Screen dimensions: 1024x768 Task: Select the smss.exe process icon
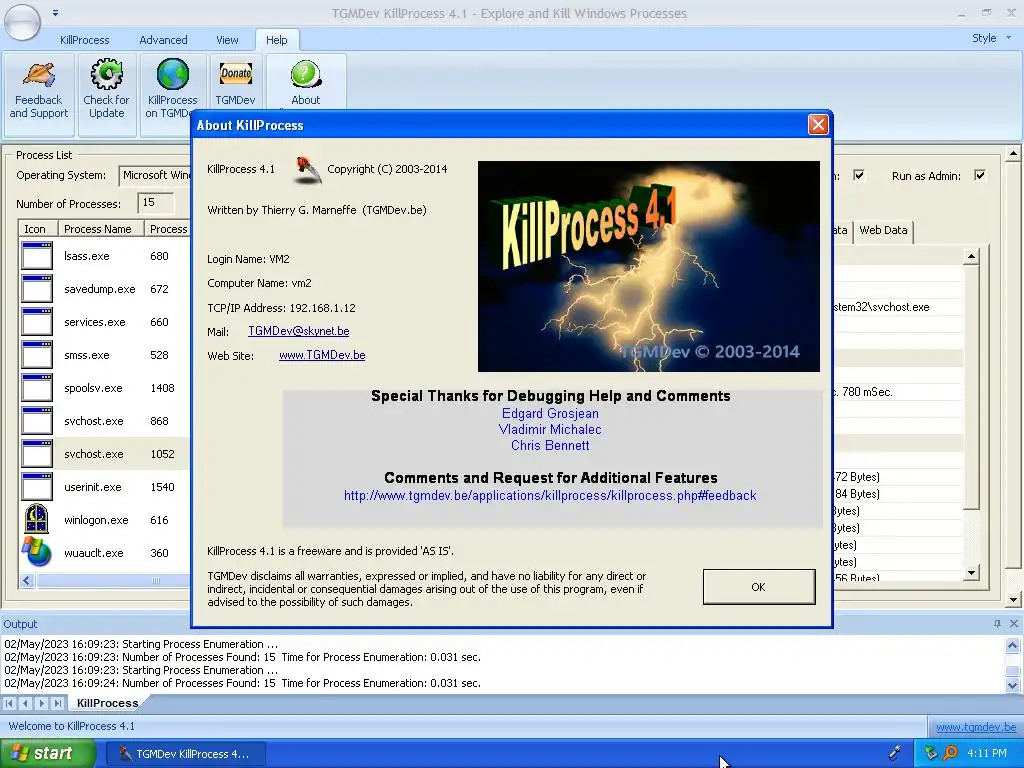(37, 355)
